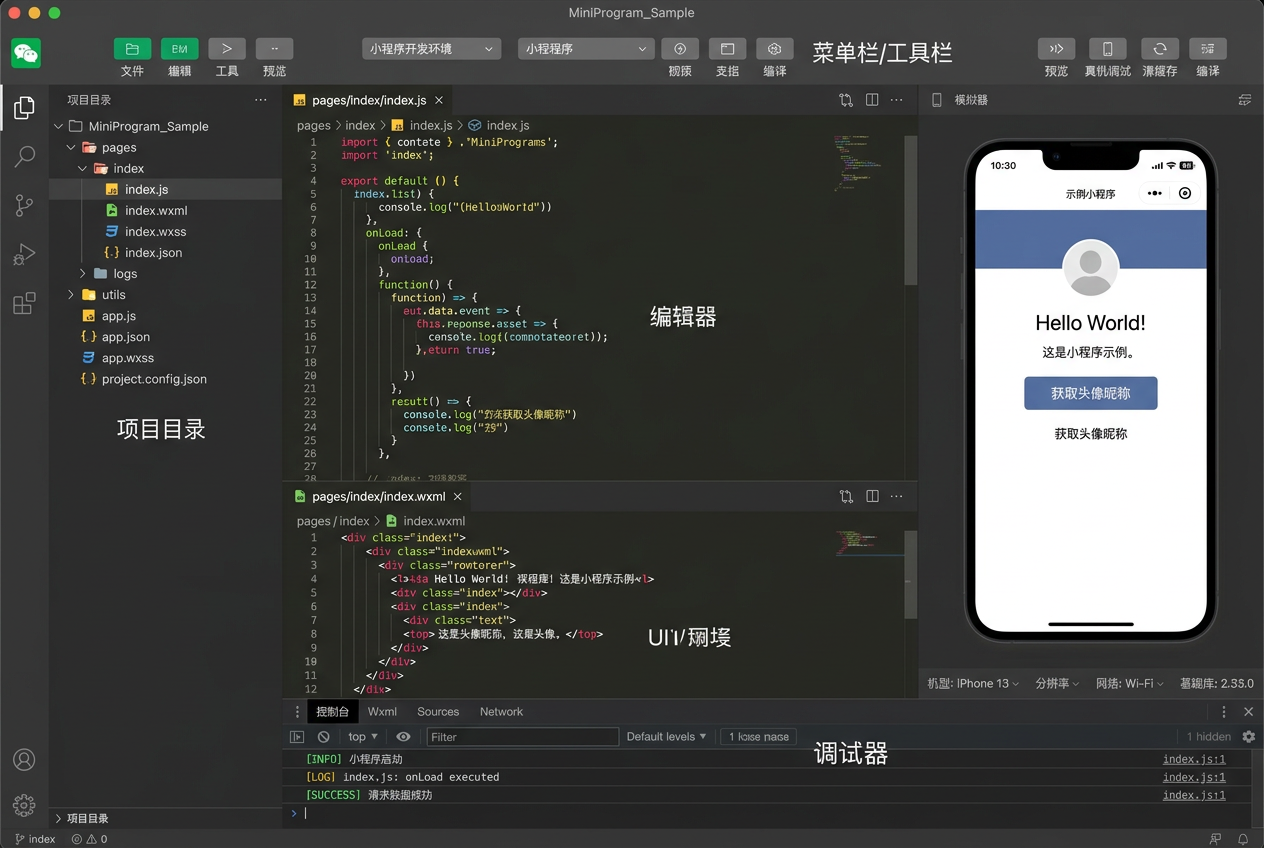Open the 小程序开发环境 dropdown
1264x848 pixels.
(x=431, y=48)
